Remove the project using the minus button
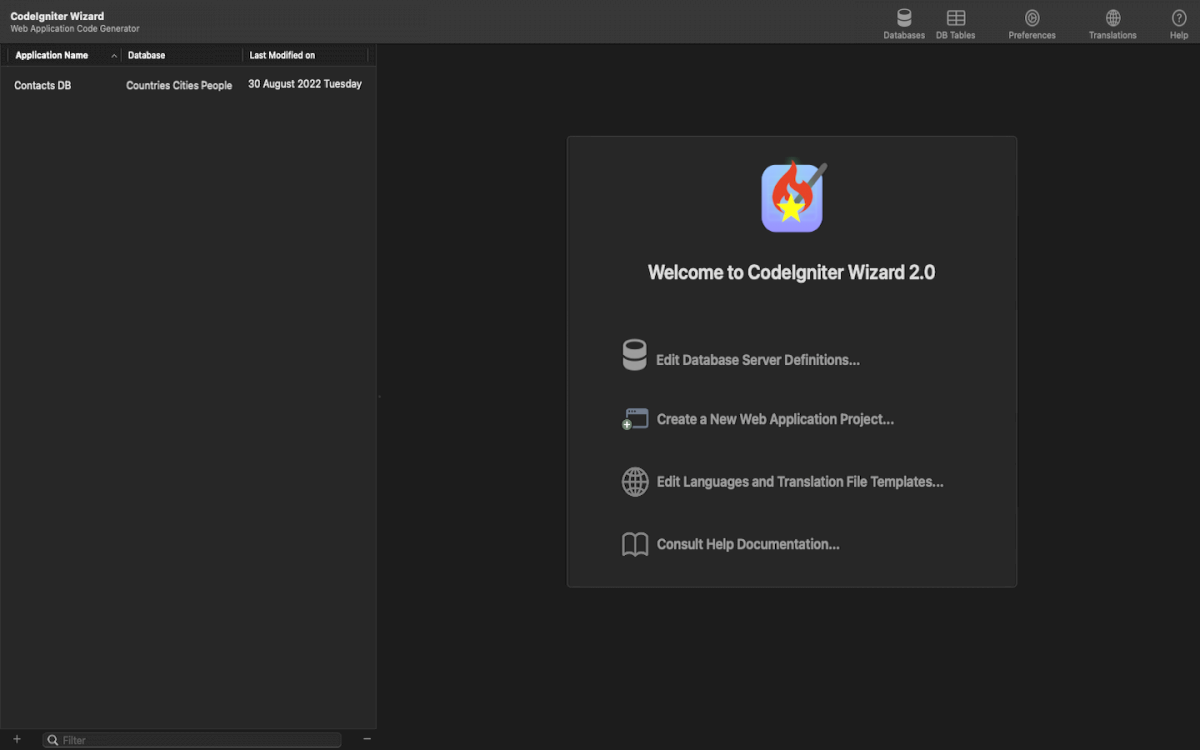 point(367,739)
